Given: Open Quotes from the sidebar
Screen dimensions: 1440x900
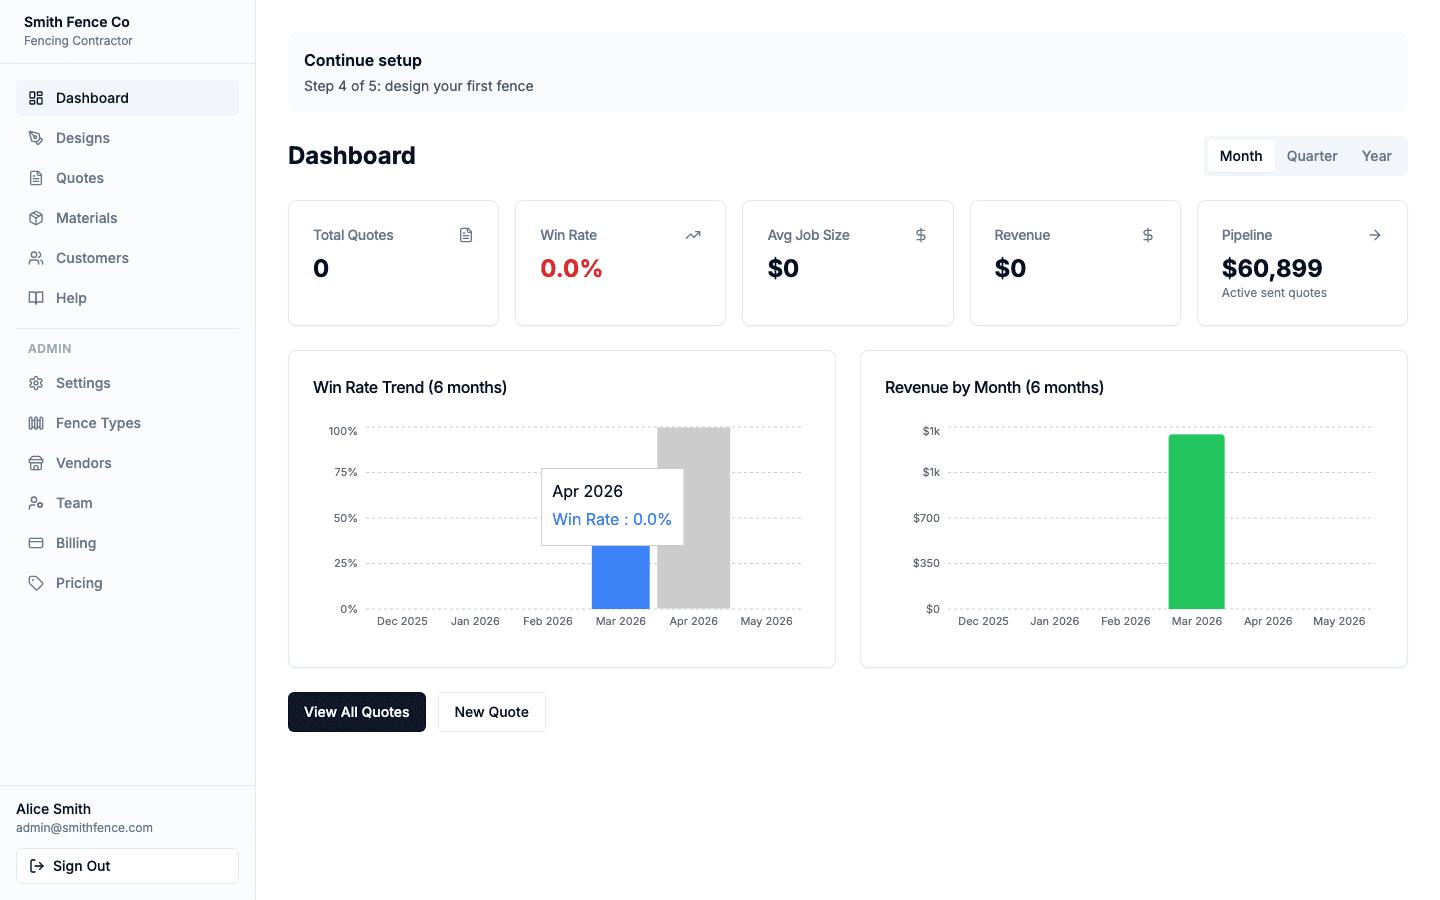Looking at the screenshot, I should coord(127,178).
